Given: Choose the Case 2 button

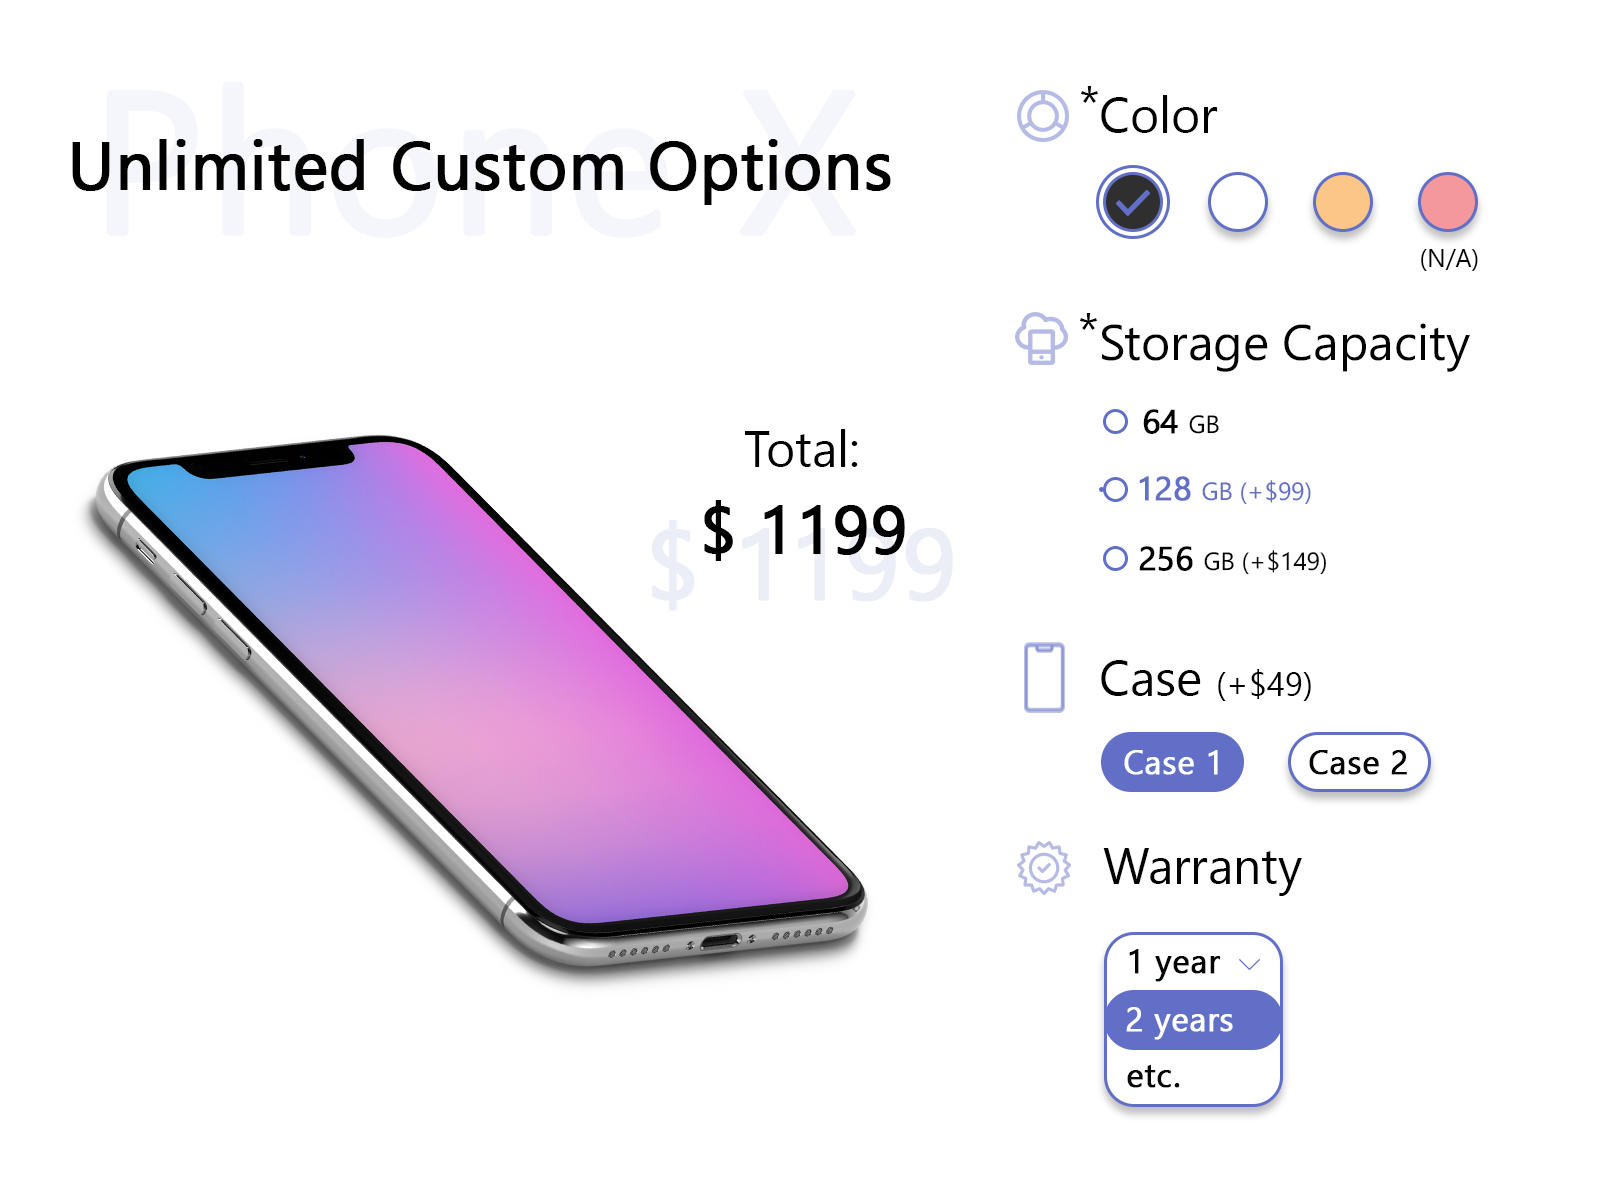Looking at the screenshot, I should click(x=1358, y=763).
